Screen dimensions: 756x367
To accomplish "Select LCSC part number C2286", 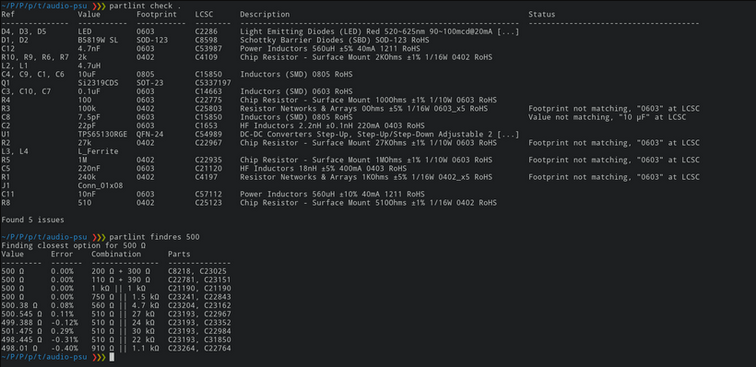I will [x=206, y=32].
